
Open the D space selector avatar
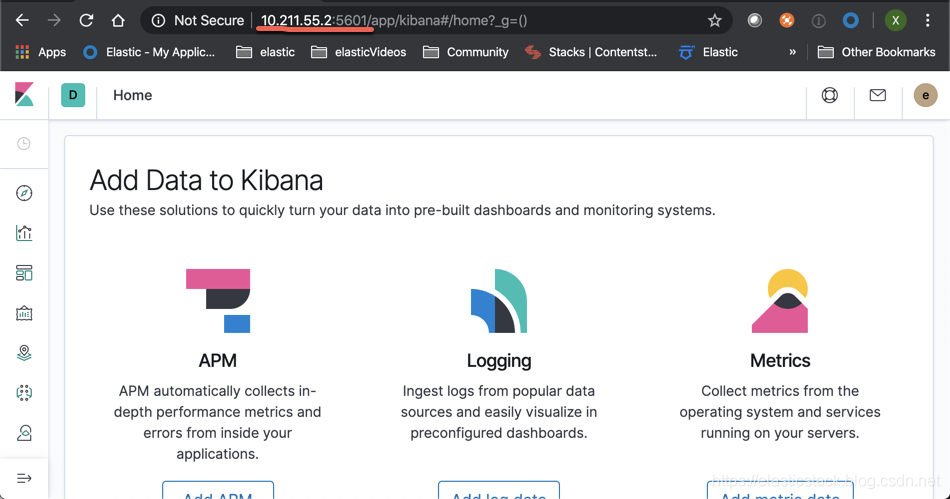coord(73,95)
